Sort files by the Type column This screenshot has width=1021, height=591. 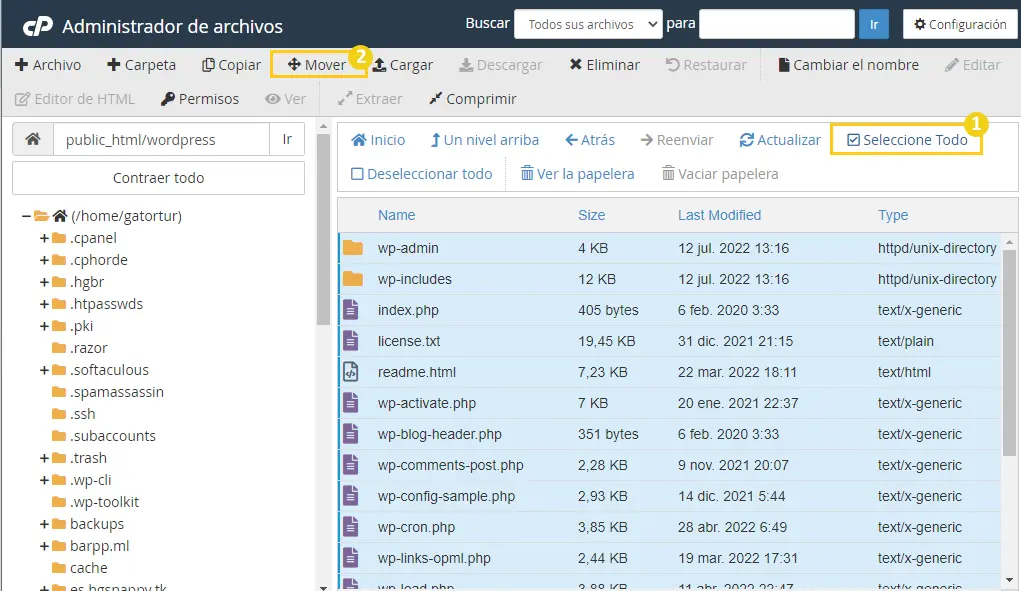click(x=893, y=215)
